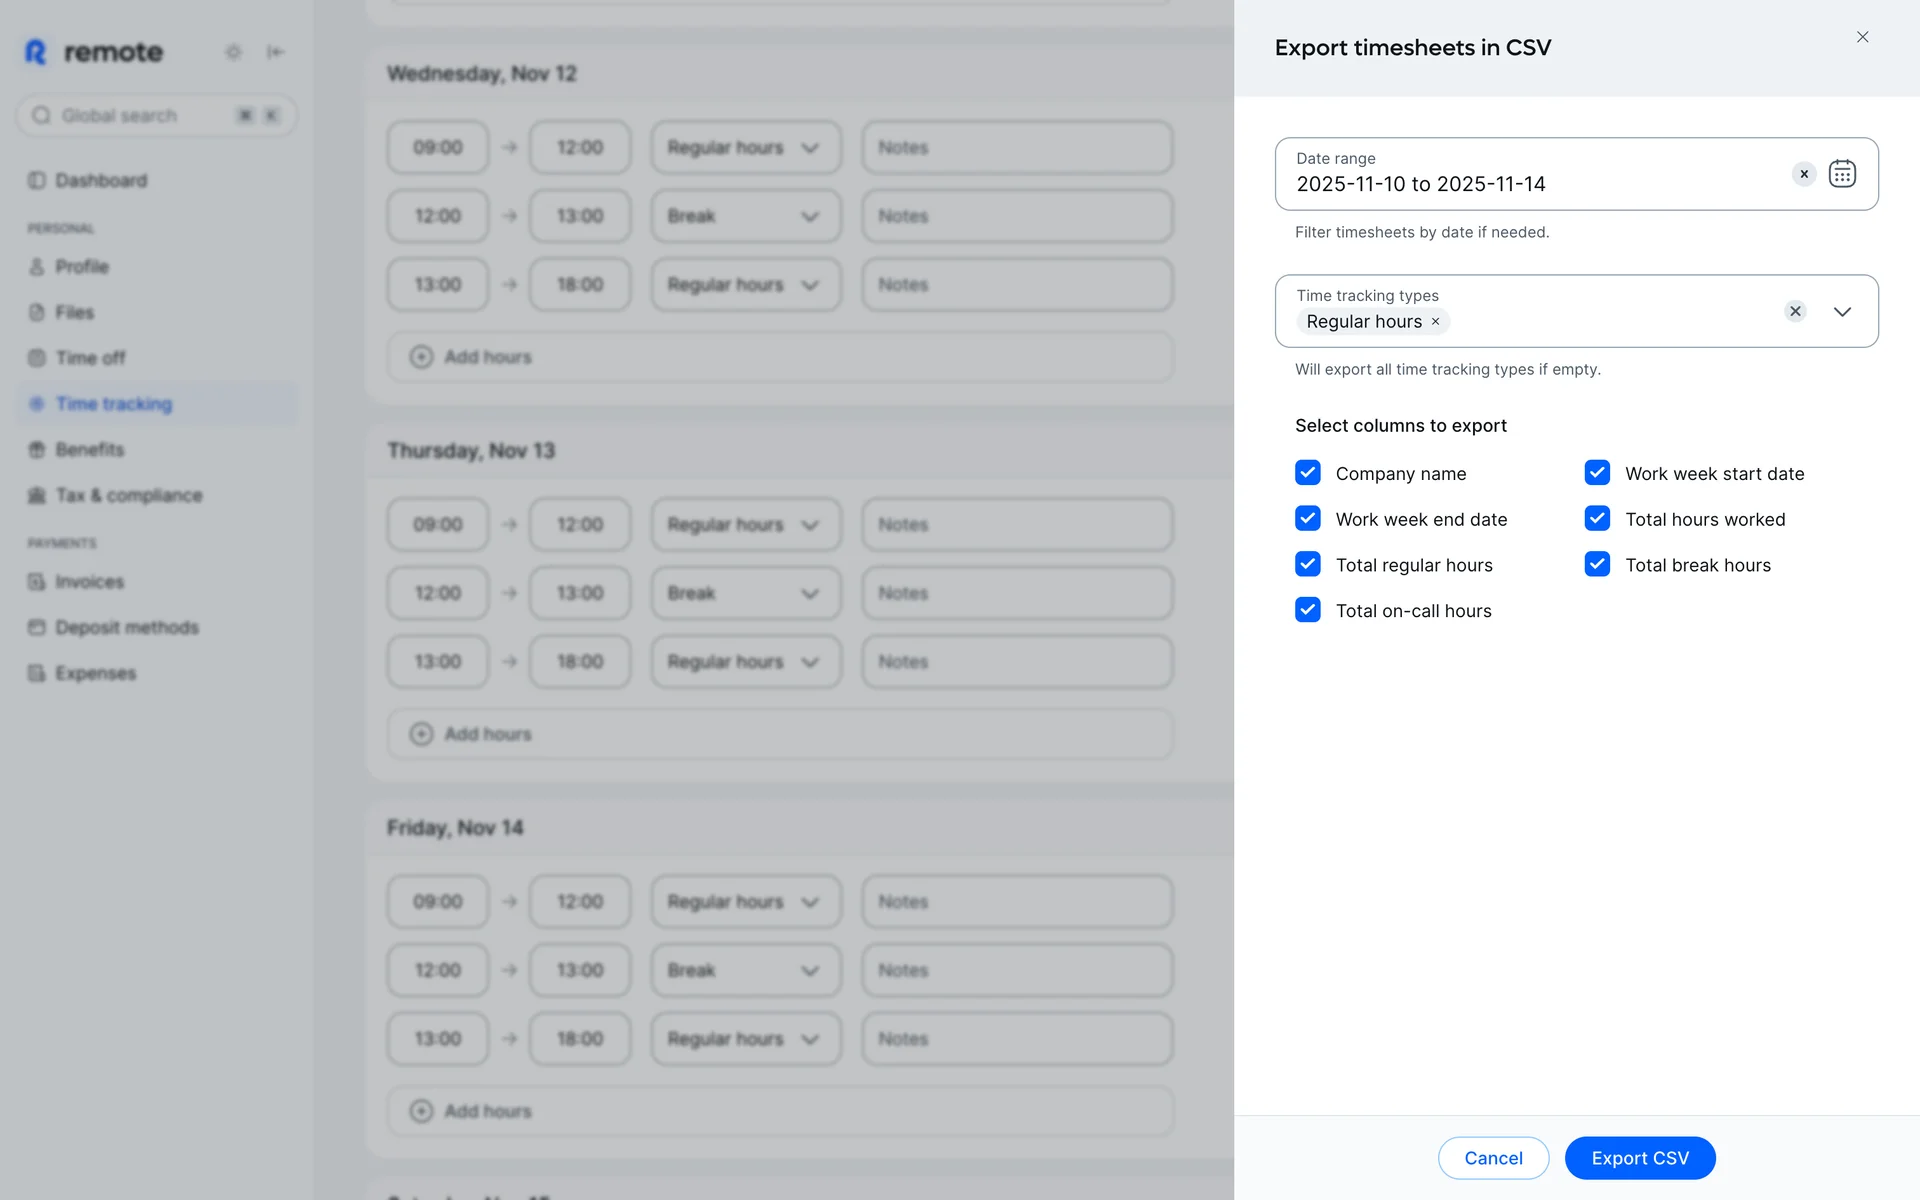
Task: Remove the Regular hours tag
Action: point(1435,322)
